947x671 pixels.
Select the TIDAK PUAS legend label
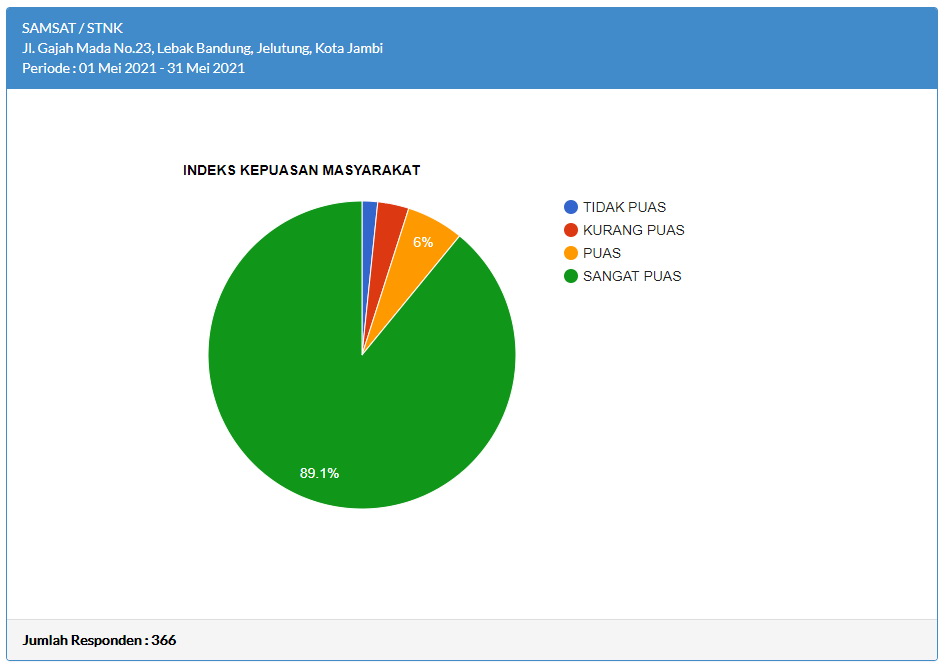pyautogui.click(x=624, y=207)
